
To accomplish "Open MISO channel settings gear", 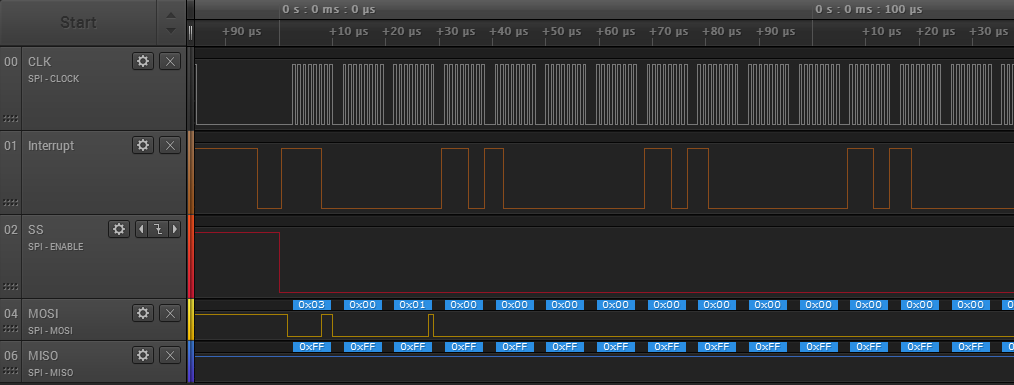I will (143, 355).
